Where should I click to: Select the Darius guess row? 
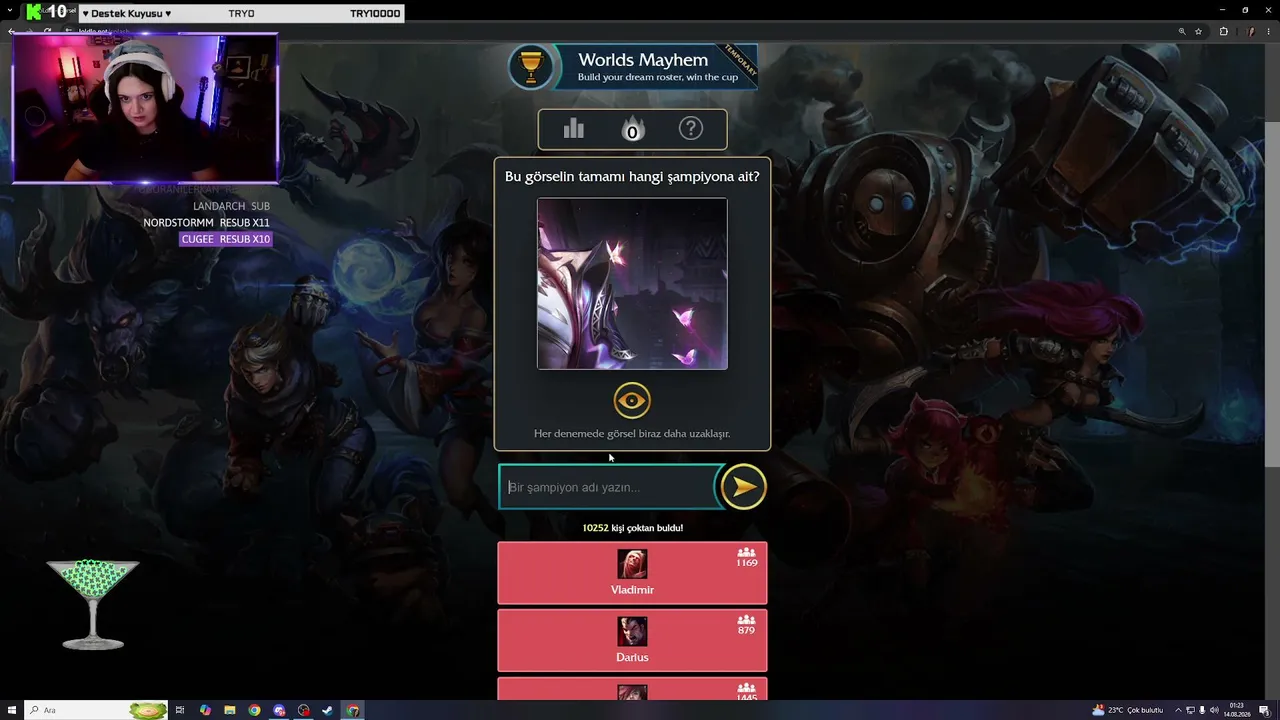tap(632, 640)
